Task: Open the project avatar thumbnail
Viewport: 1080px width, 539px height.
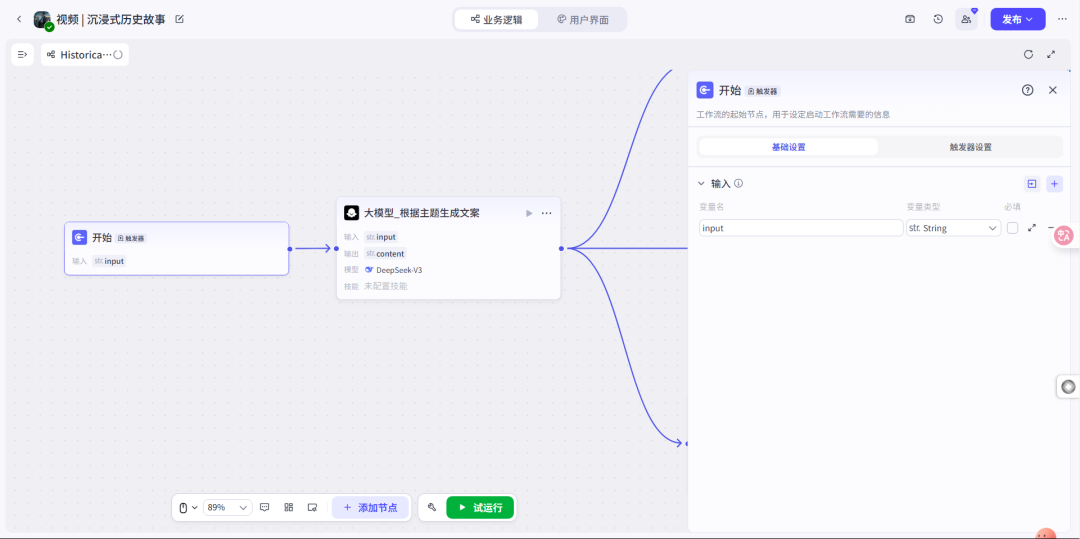Action: click(43, 20)
